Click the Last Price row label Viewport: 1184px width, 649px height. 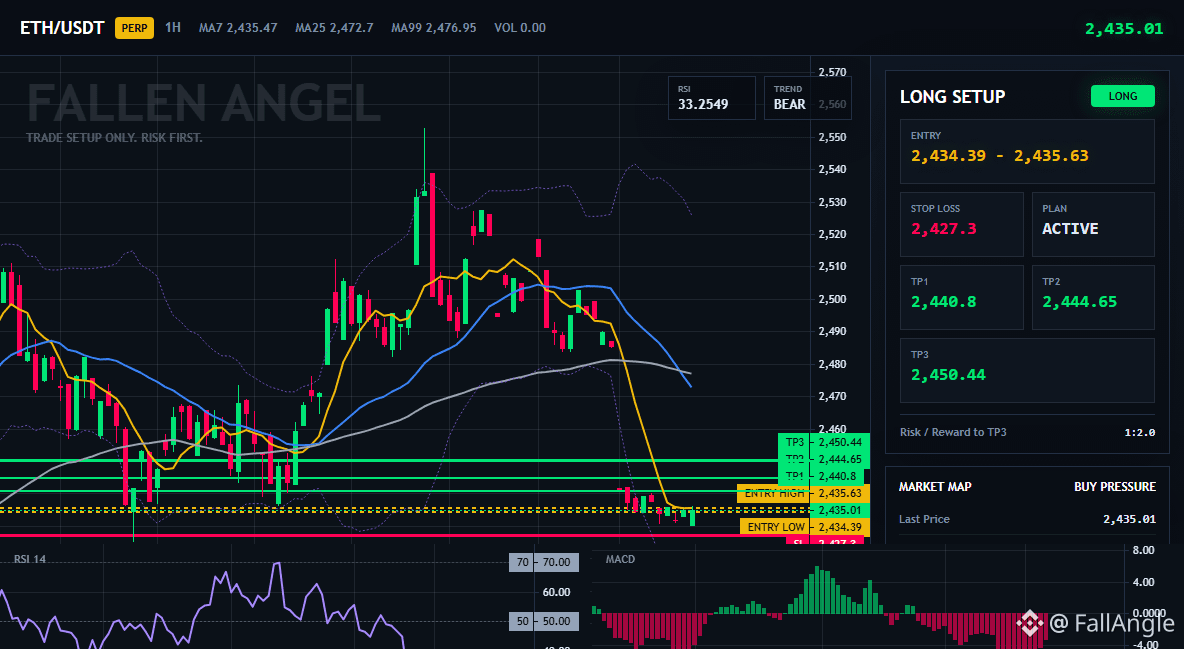[x=924, y=519]
